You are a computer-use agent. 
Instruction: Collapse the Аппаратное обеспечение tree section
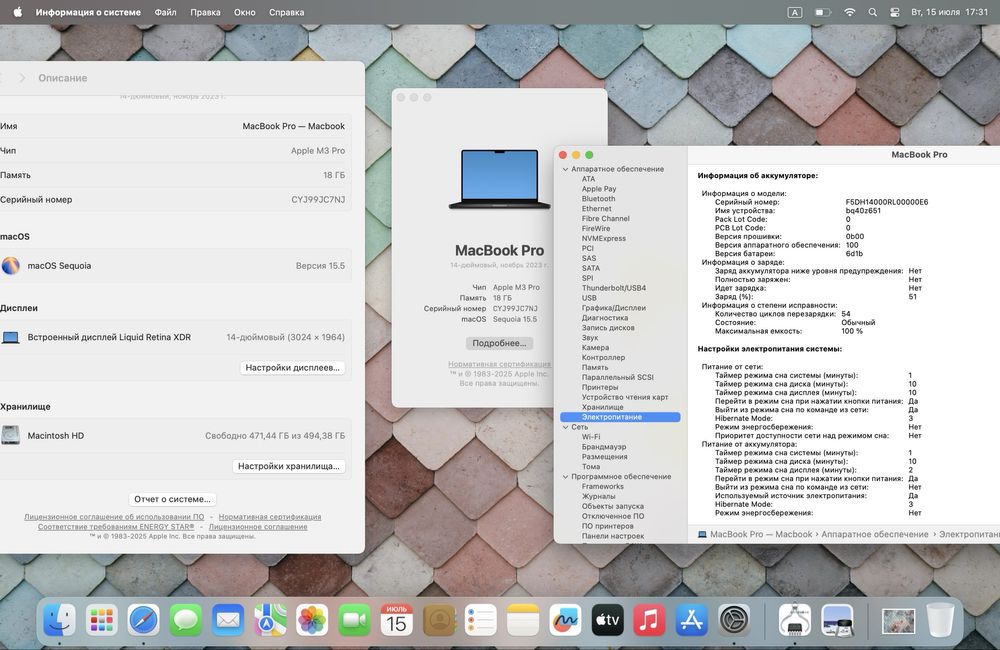click(566, 169)
